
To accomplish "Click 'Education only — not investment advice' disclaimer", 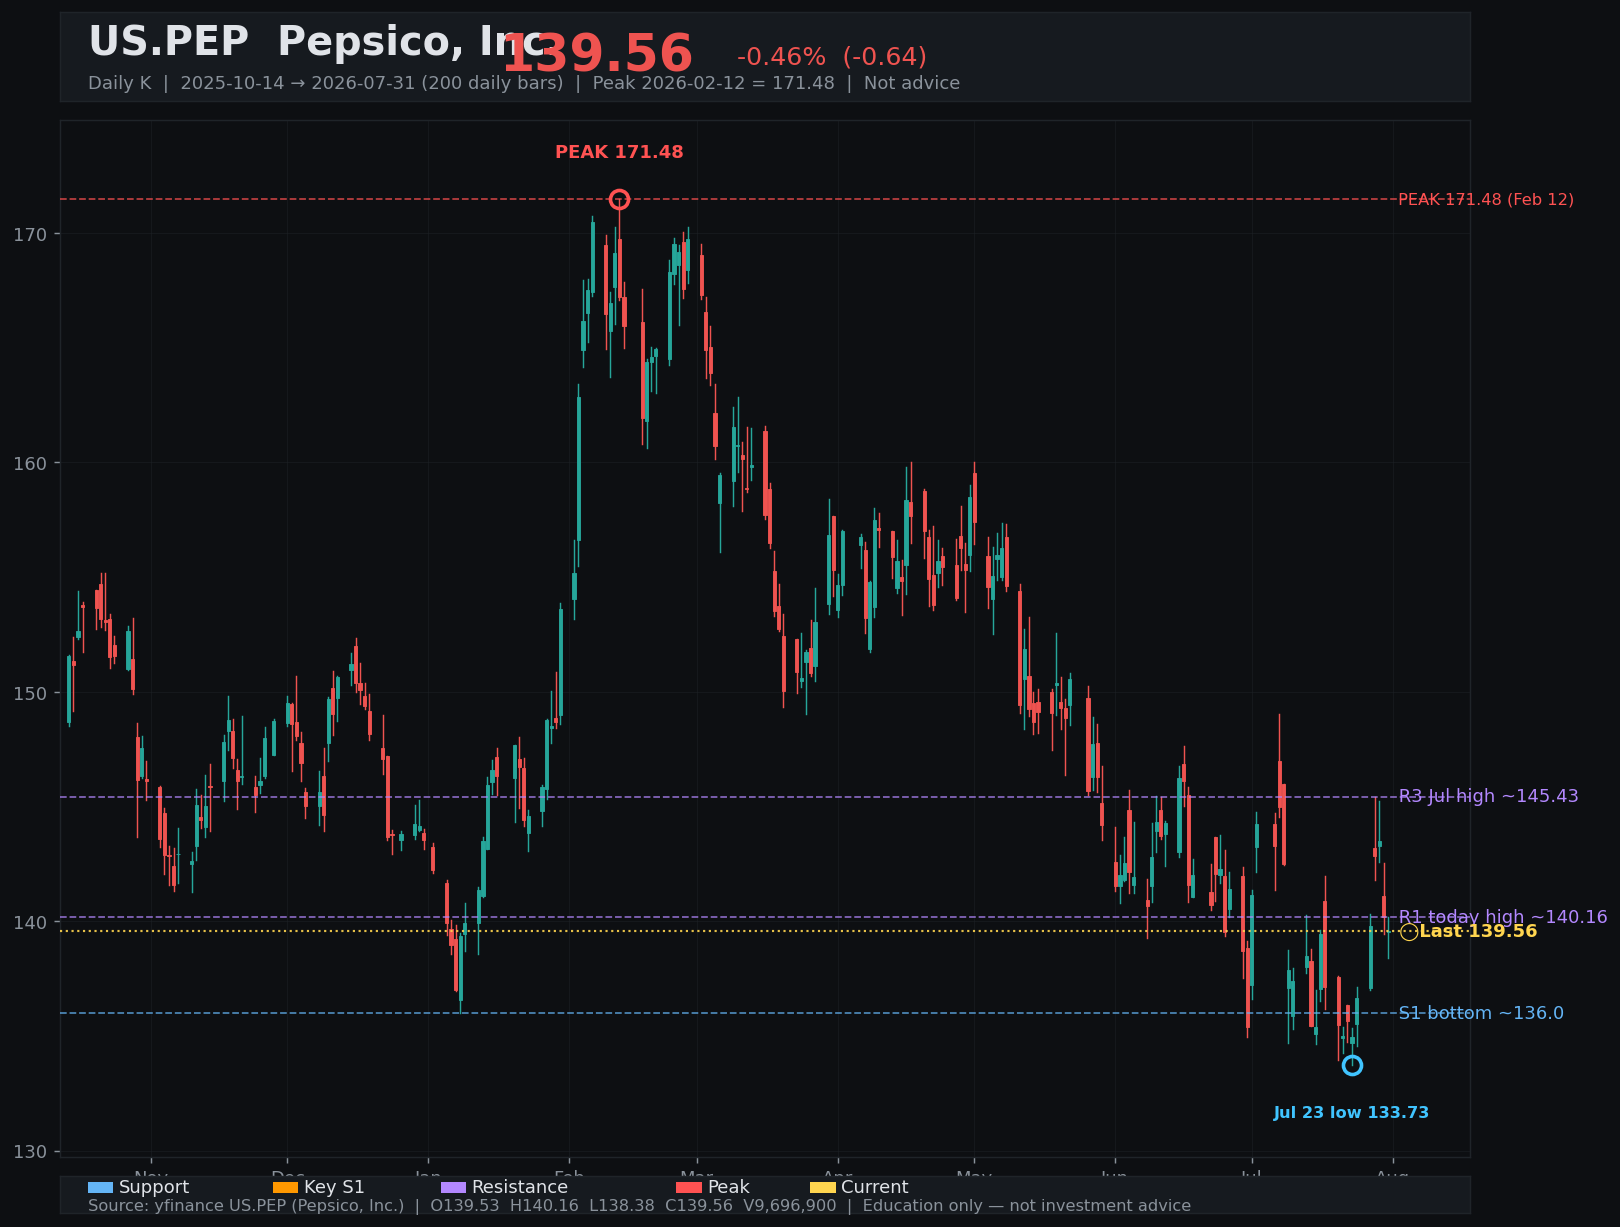I will tap(1027, 1206).
